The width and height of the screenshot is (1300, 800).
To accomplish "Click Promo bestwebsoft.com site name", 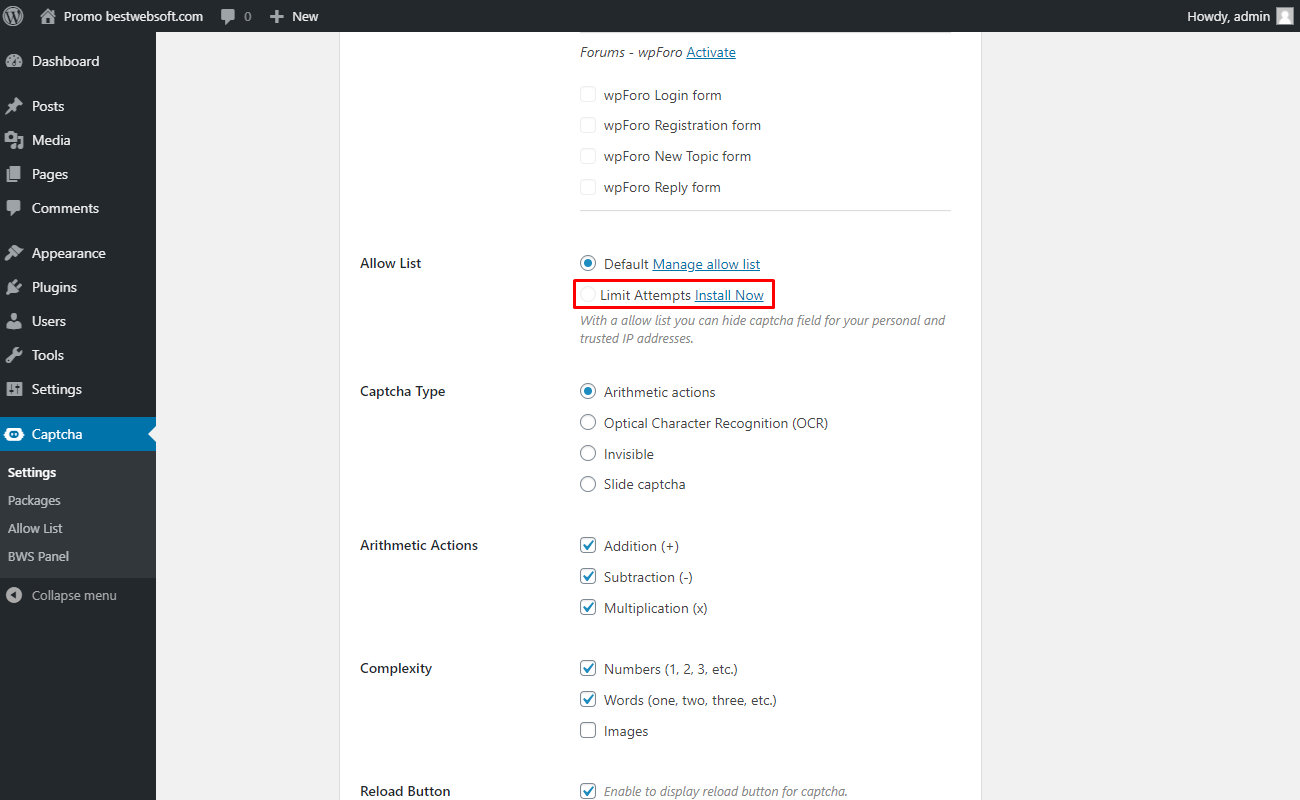I will [x=133, y=16].
